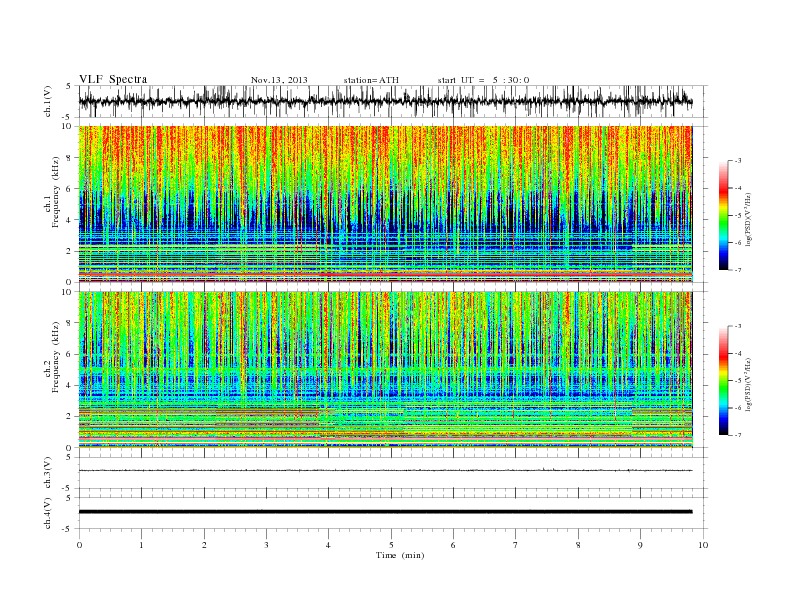The width and height of the screenshot is (792, 612).
Task: Click the "1" tick on the time axis
Action: tap(141, 545)
